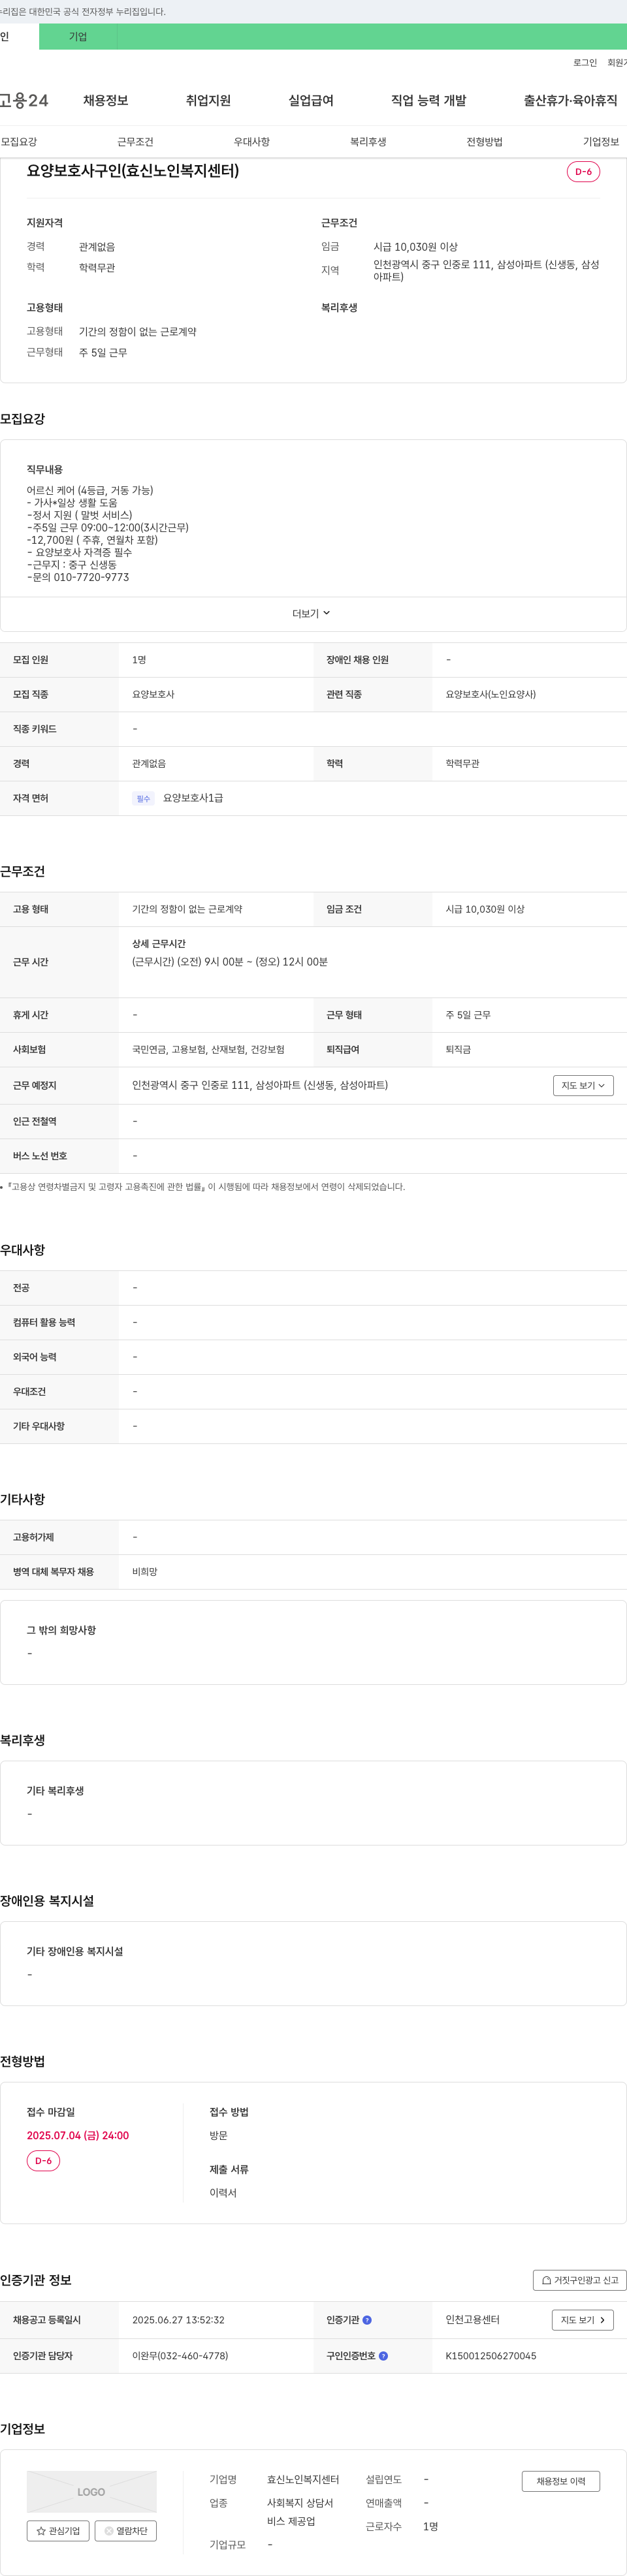The height and width of the screenshot is (2576, 627).
Task: Report false job ad 거짓구인광고 신고
Action: (x=580, y=2279)
